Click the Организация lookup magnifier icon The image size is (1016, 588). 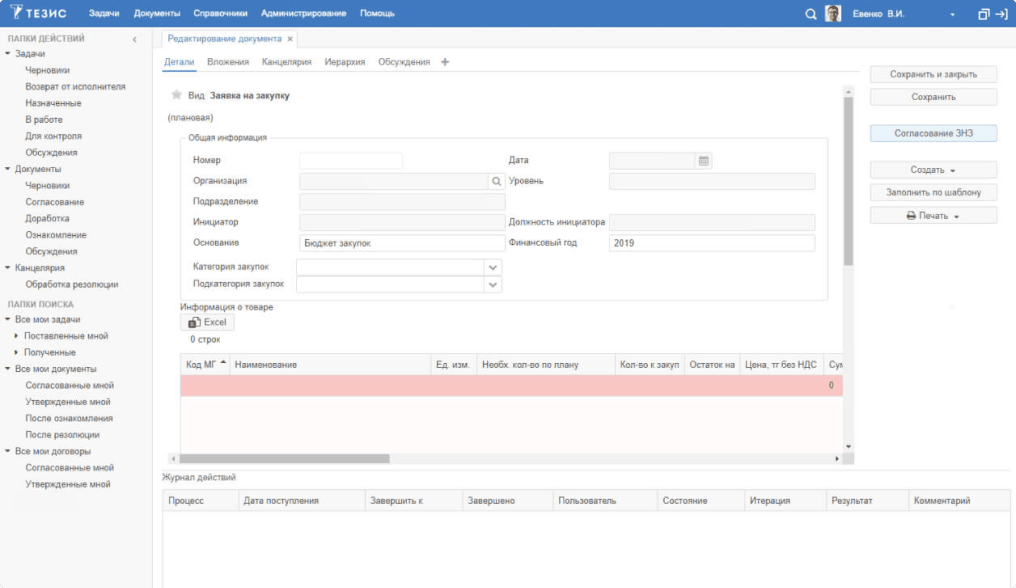pos(496,182)
